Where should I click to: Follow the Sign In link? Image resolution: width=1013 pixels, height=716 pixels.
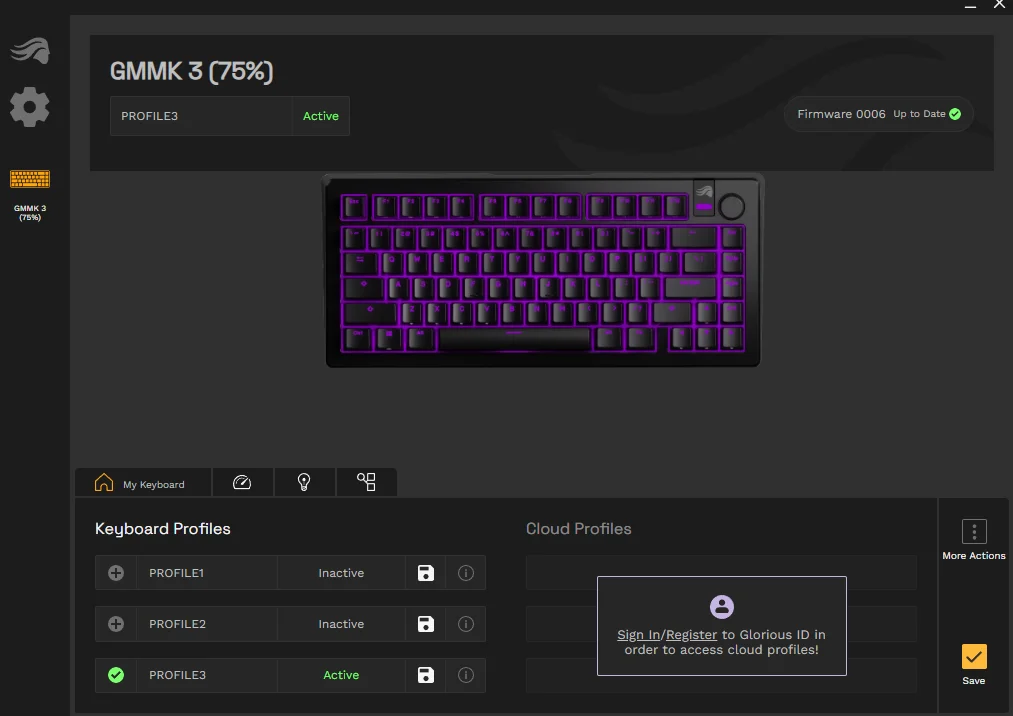coord(638,635)
